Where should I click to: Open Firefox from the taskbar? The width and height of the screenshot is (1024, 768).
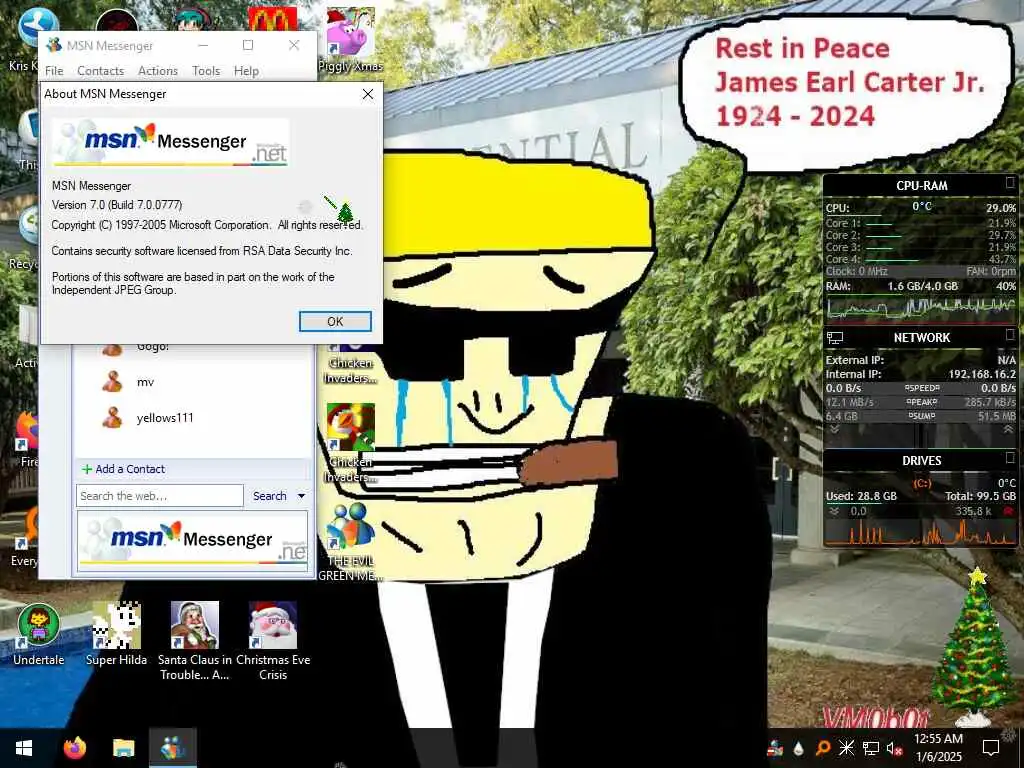click(74, 748)
